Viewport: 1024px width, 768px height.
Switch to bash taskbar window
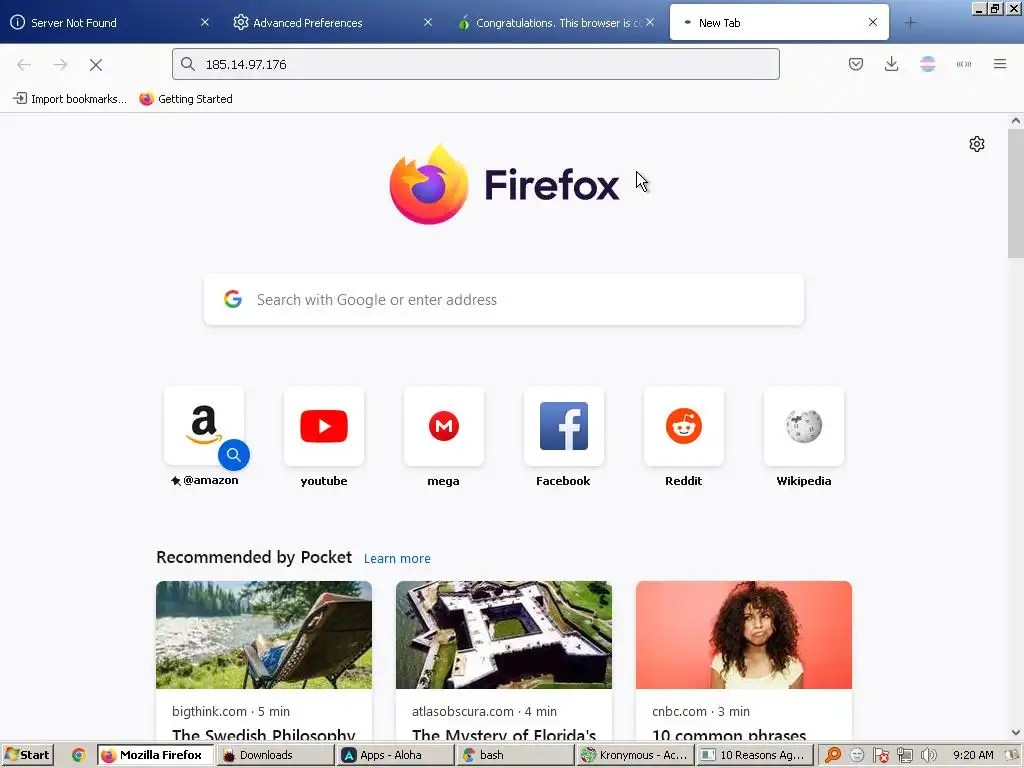click(x=515, y=755)
